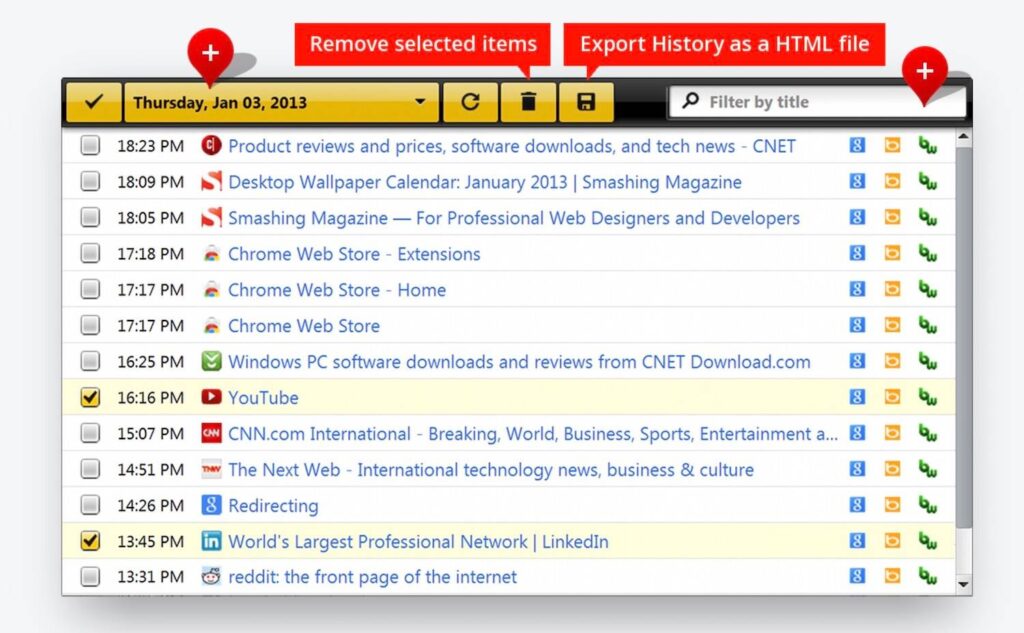Click the blue Google icon in the Desktop Wallpaper row
The width and height of the screenshot is (1024, 633).
(857, 181)
